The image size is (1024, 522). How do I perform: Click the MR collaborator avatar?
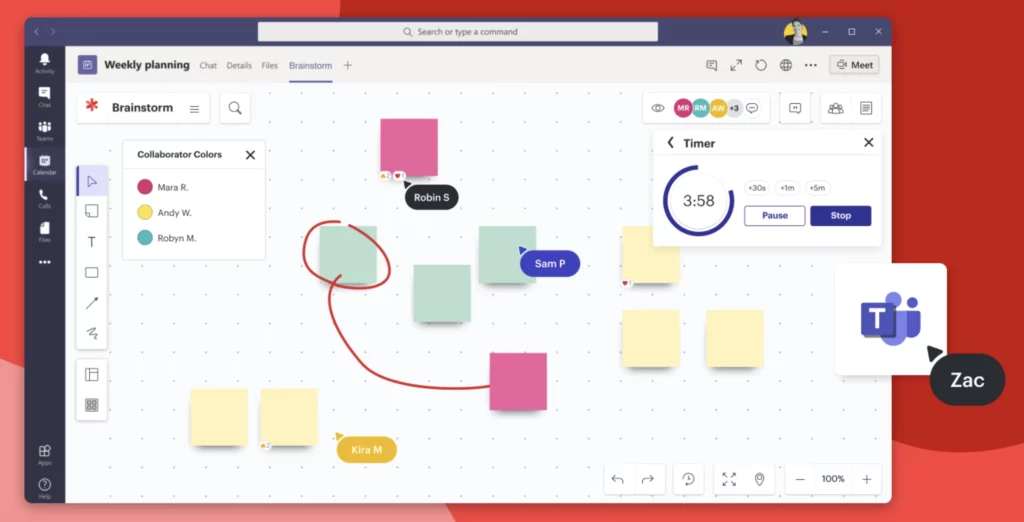pyautogui.click(x=683, y=108)
